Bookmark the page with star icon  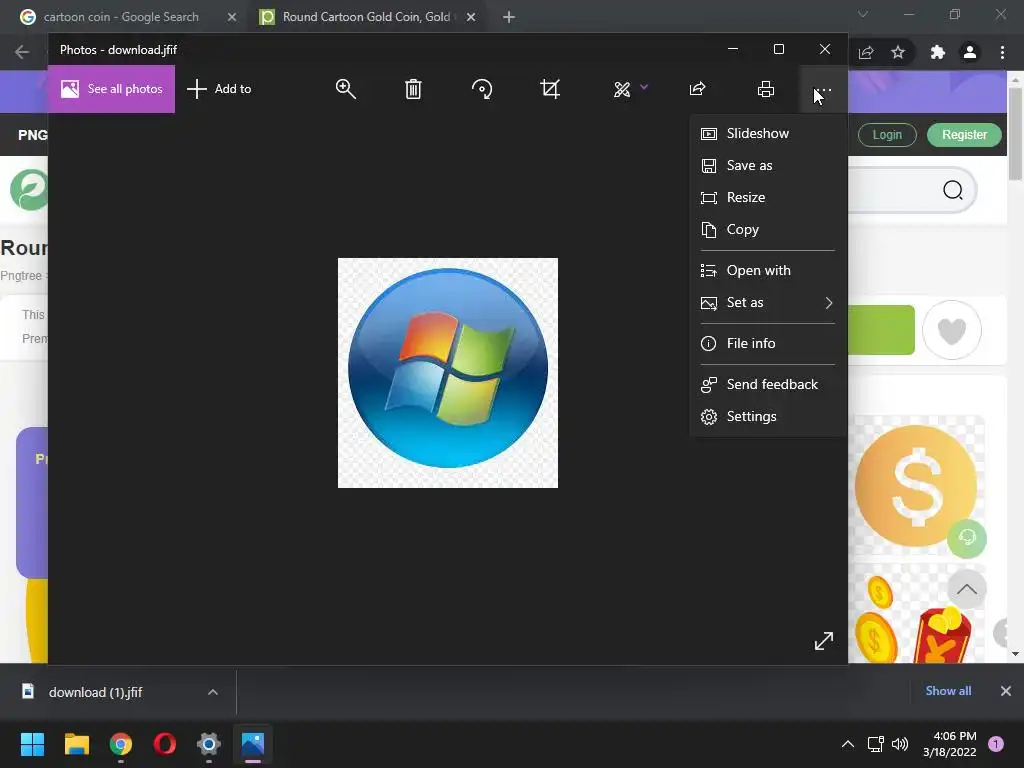click(x=898, y=52)
